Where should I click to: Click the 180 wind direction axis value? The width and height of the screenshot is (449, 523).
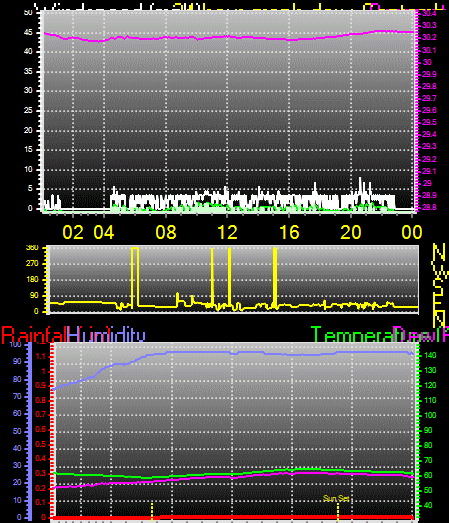32,280
